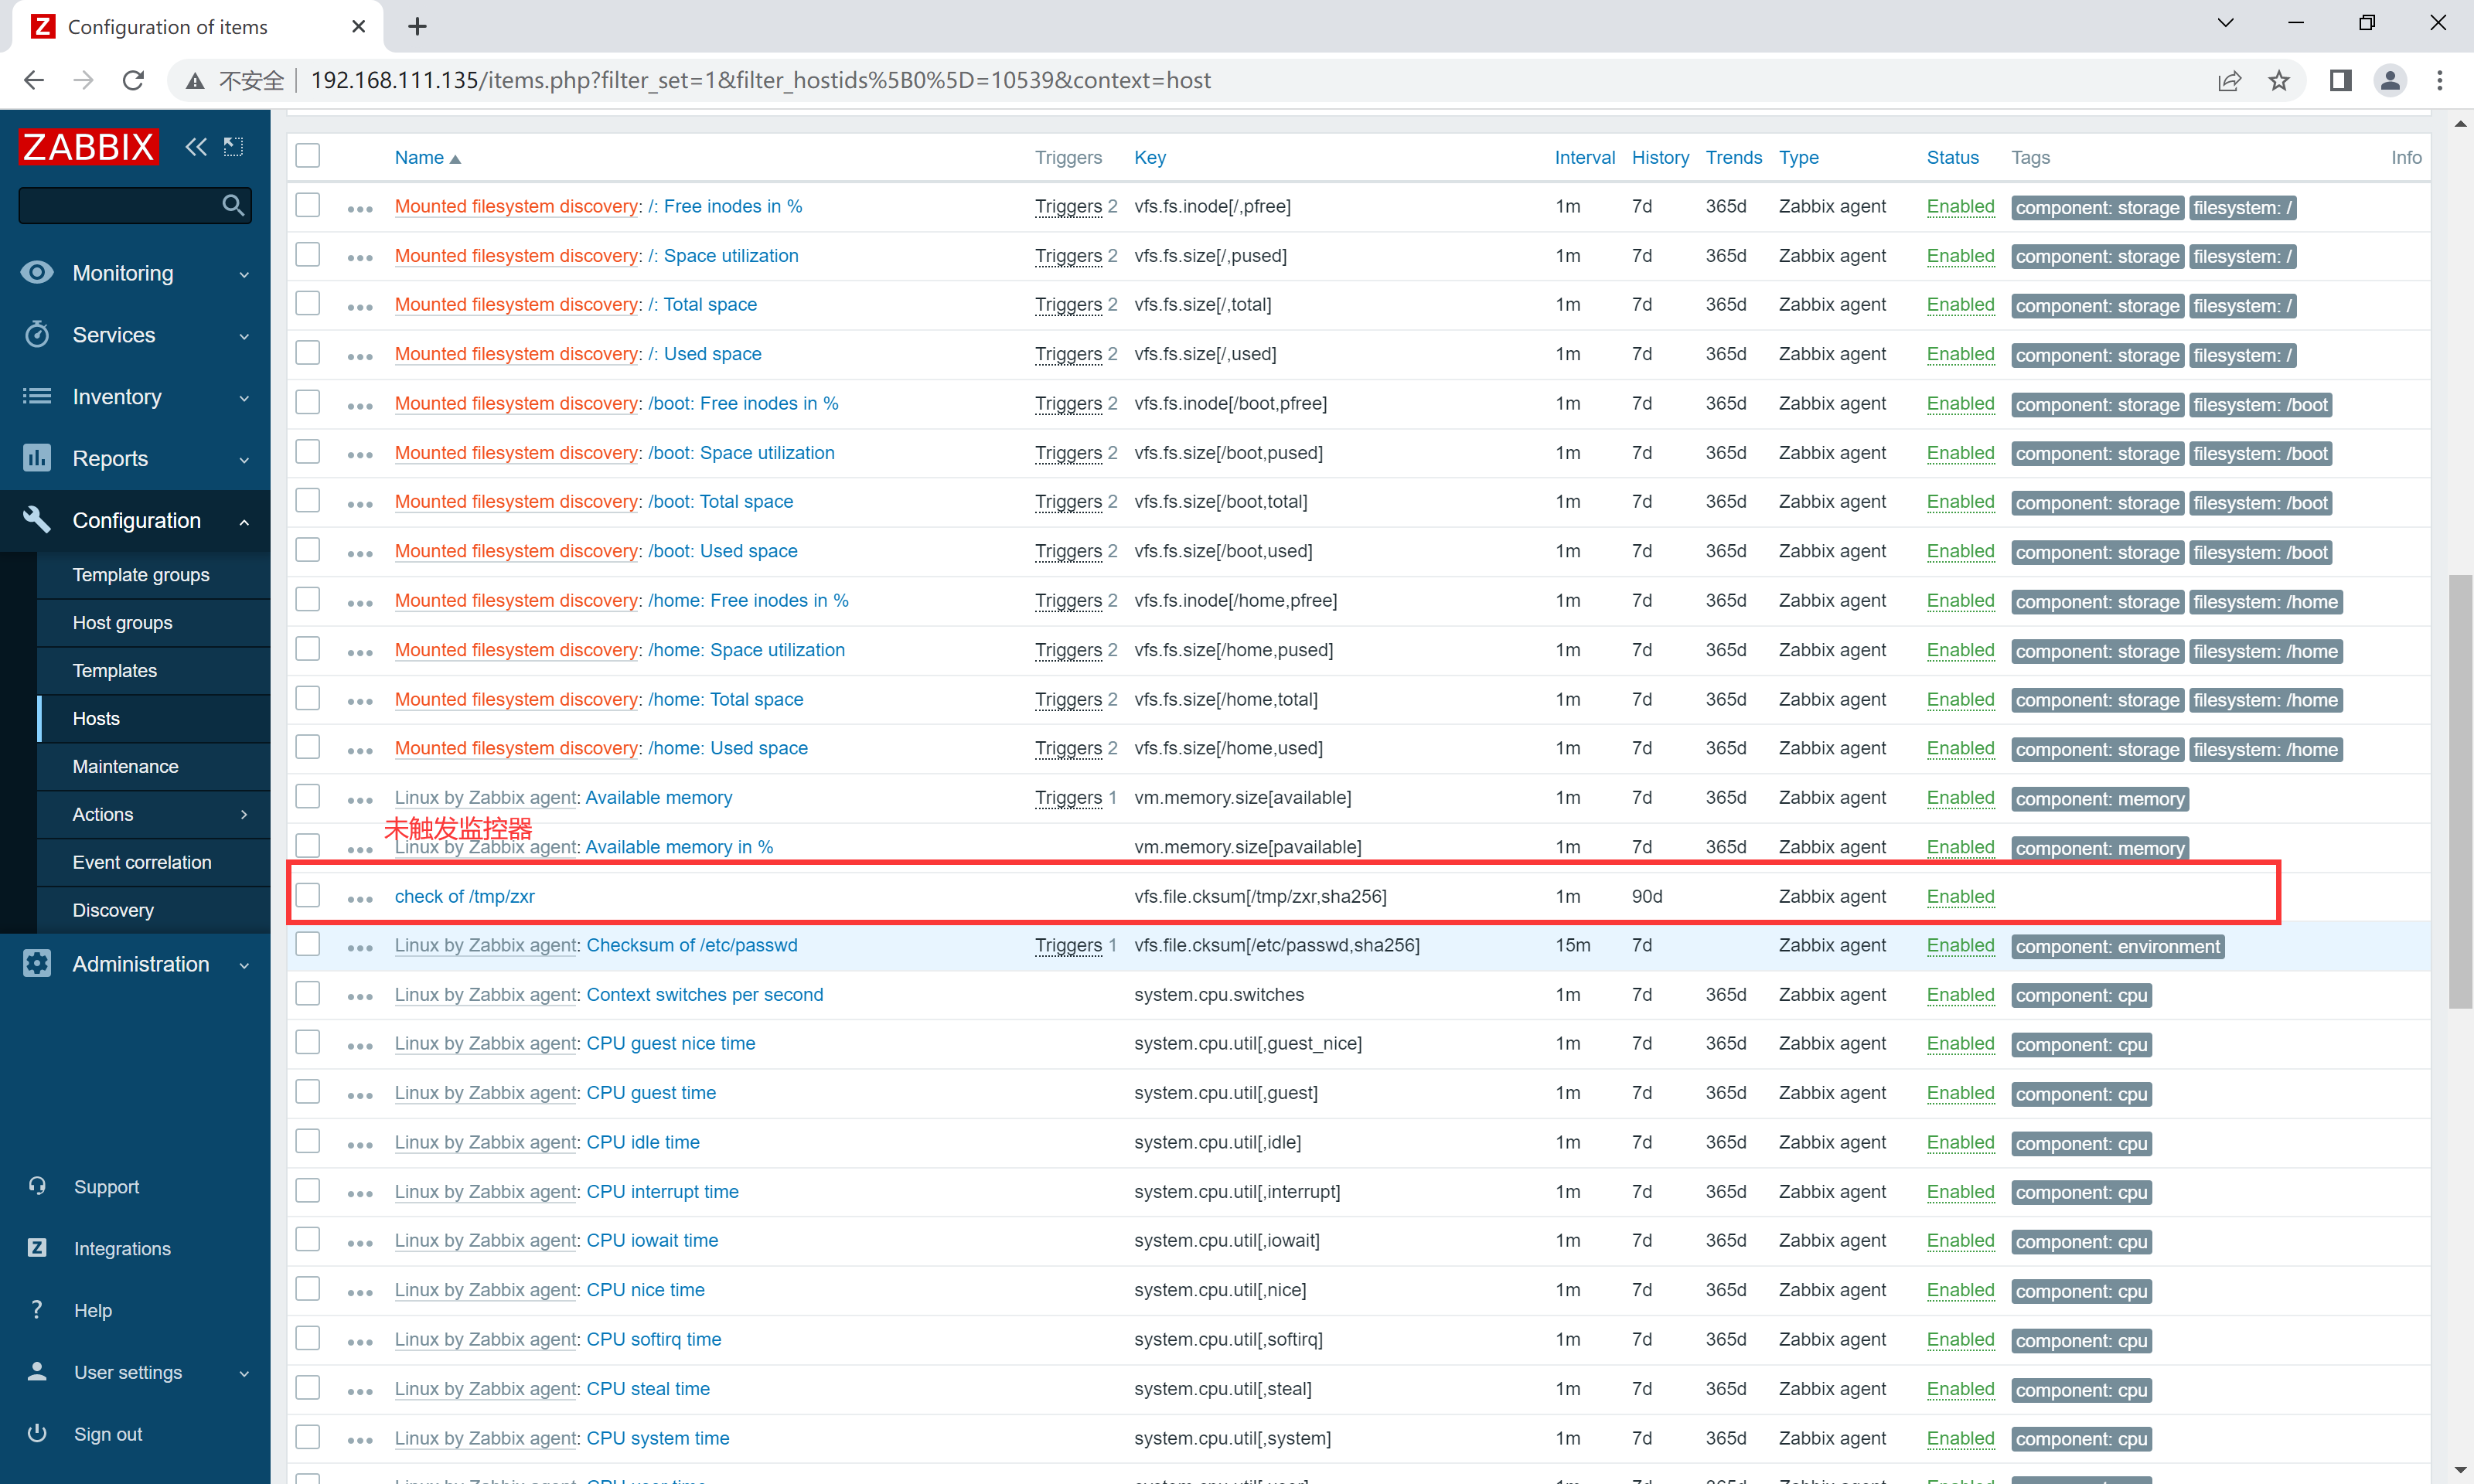
Task: Click the Inventory list icon
Action: click(37, 396)
